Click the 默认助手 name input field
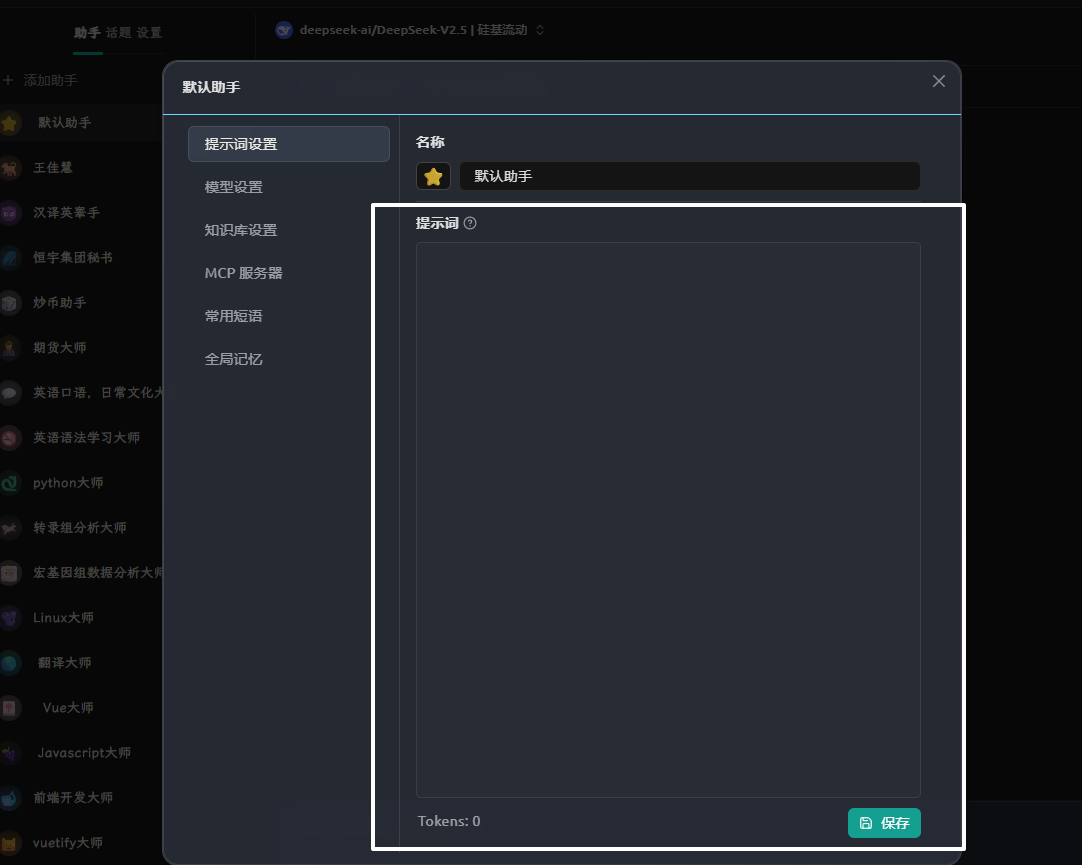 (x=689, y=177)
